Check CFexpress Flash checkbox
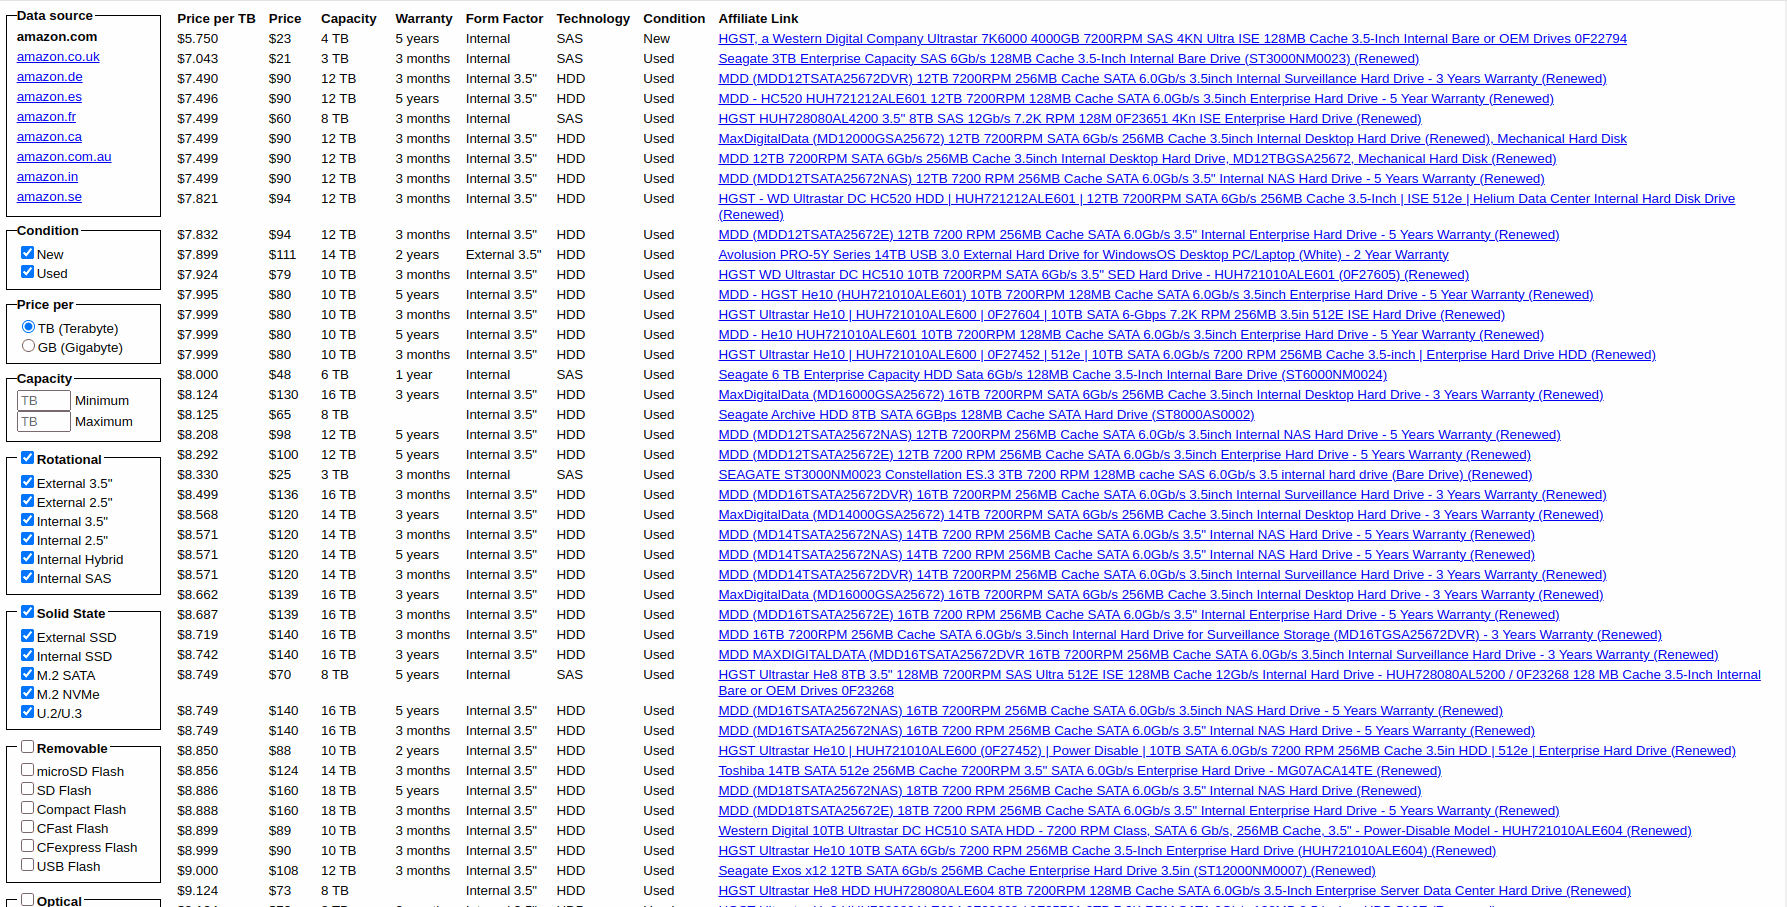 28,846
